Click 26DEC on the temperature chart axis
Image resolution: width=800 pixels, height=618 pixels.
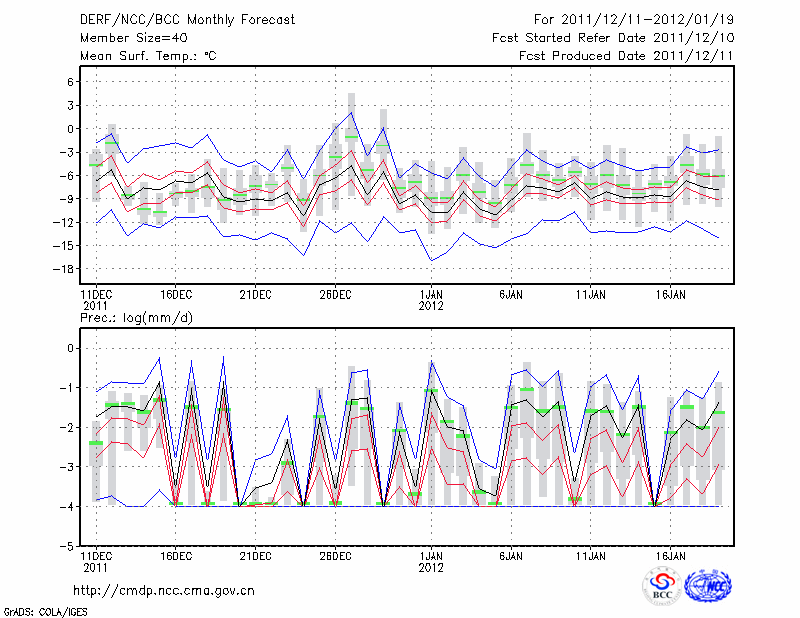click(x=335, y=294)
